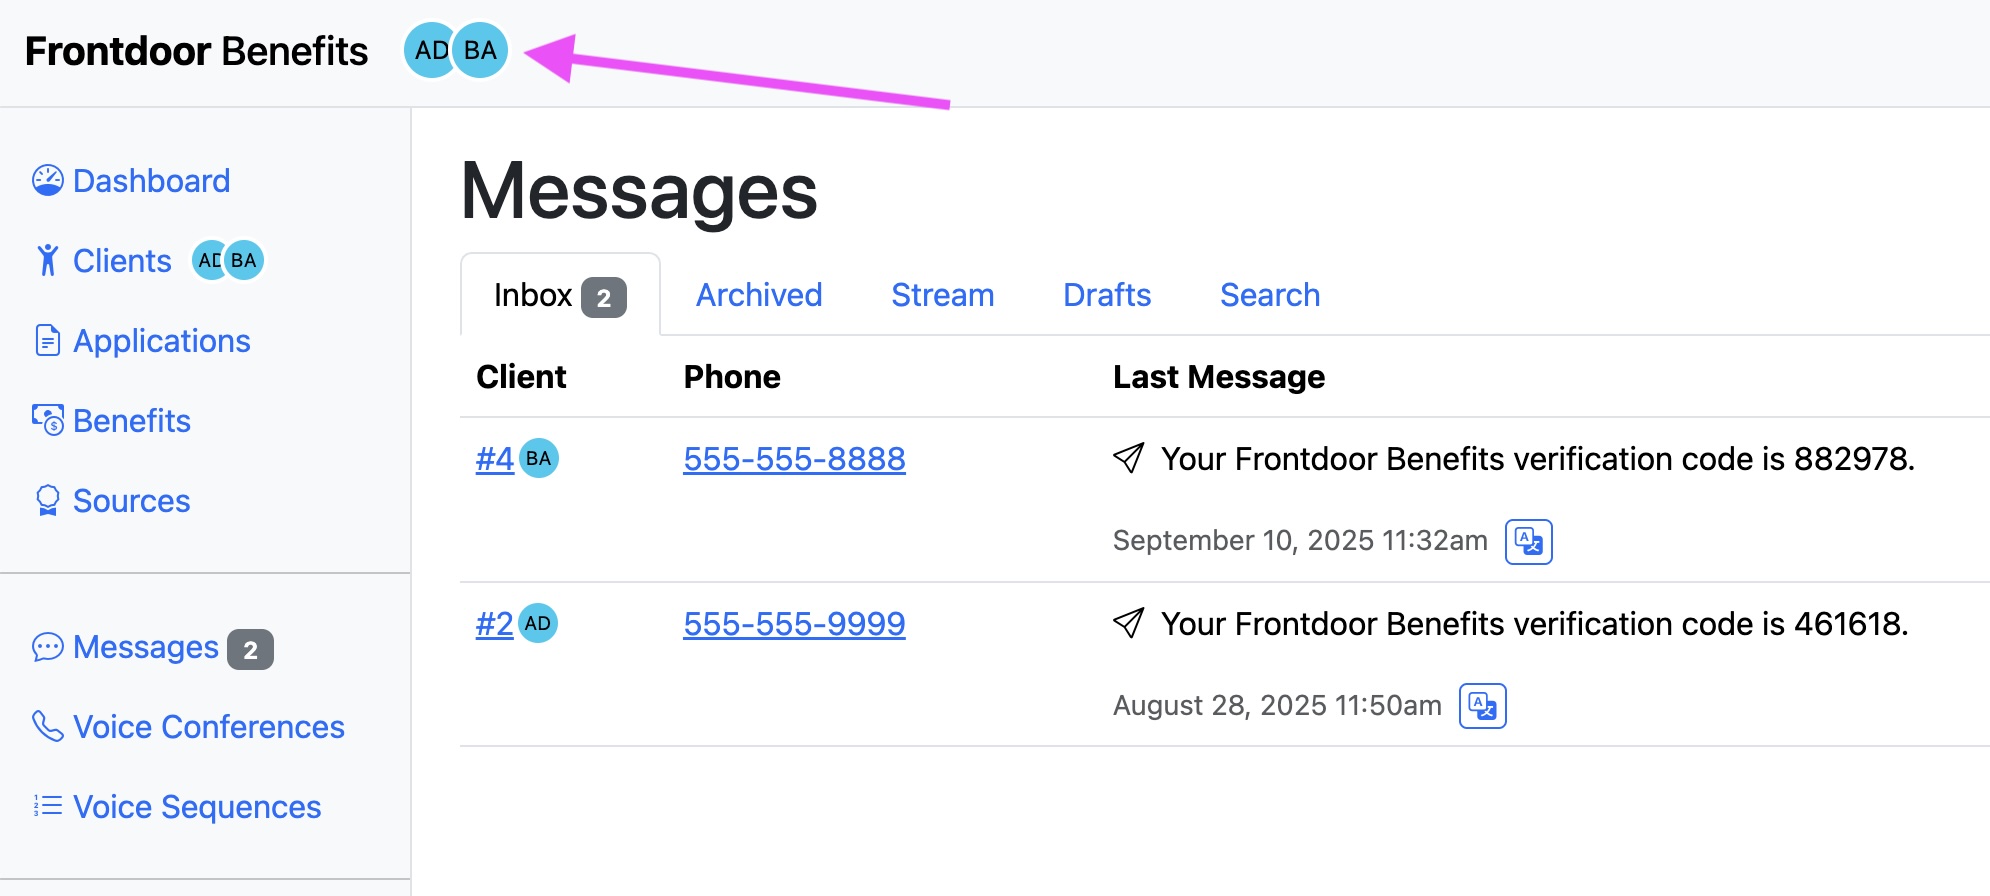Switch to the Stream tab
1990x896 pixels.
click(941, 294)
